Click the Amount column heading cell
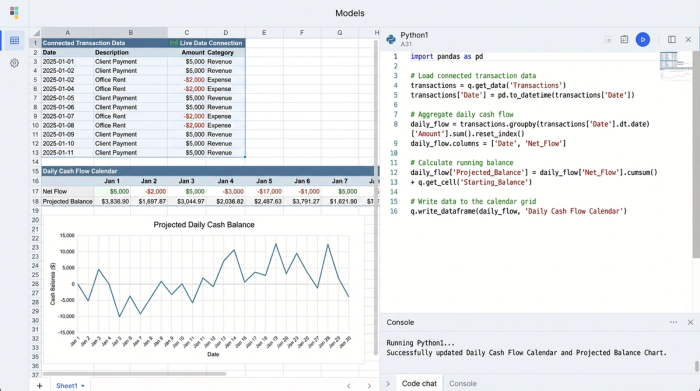This screenshot has height=391, width=700. (187, 52)
